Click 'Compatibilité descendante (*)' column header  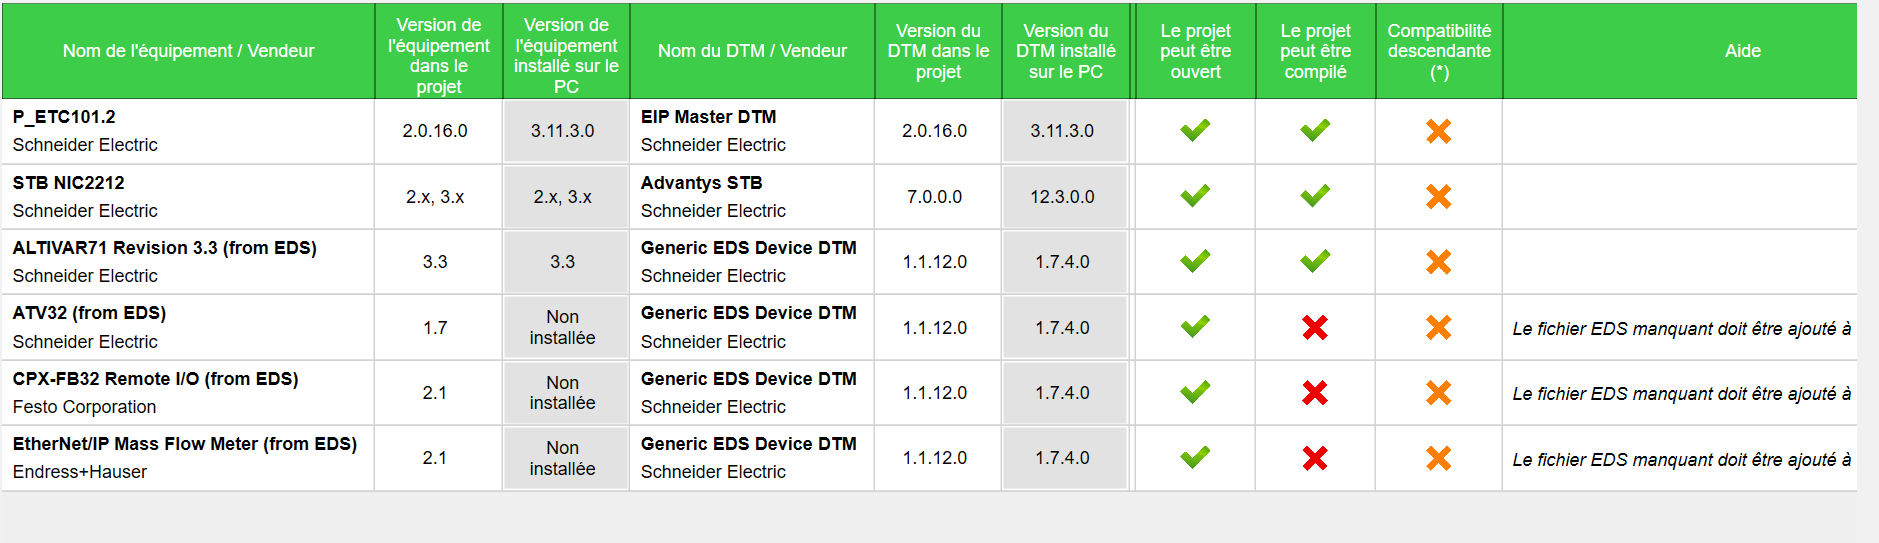pos(1439,51)
